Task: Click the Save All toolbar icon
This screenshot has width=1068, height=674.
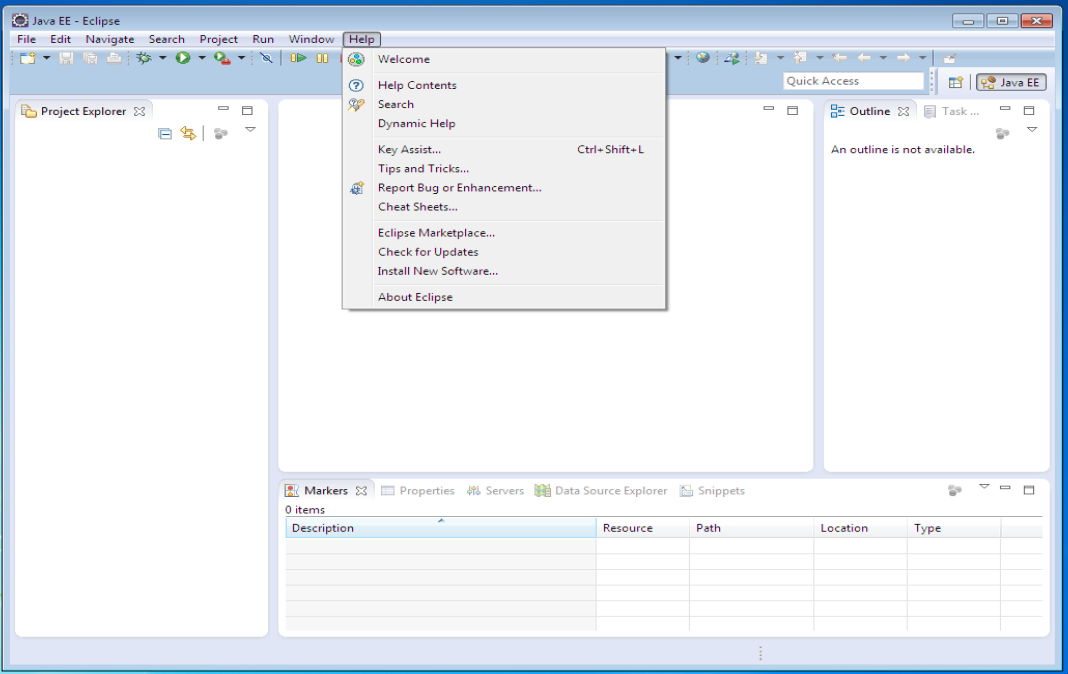Action: click(x=90, y=59)
